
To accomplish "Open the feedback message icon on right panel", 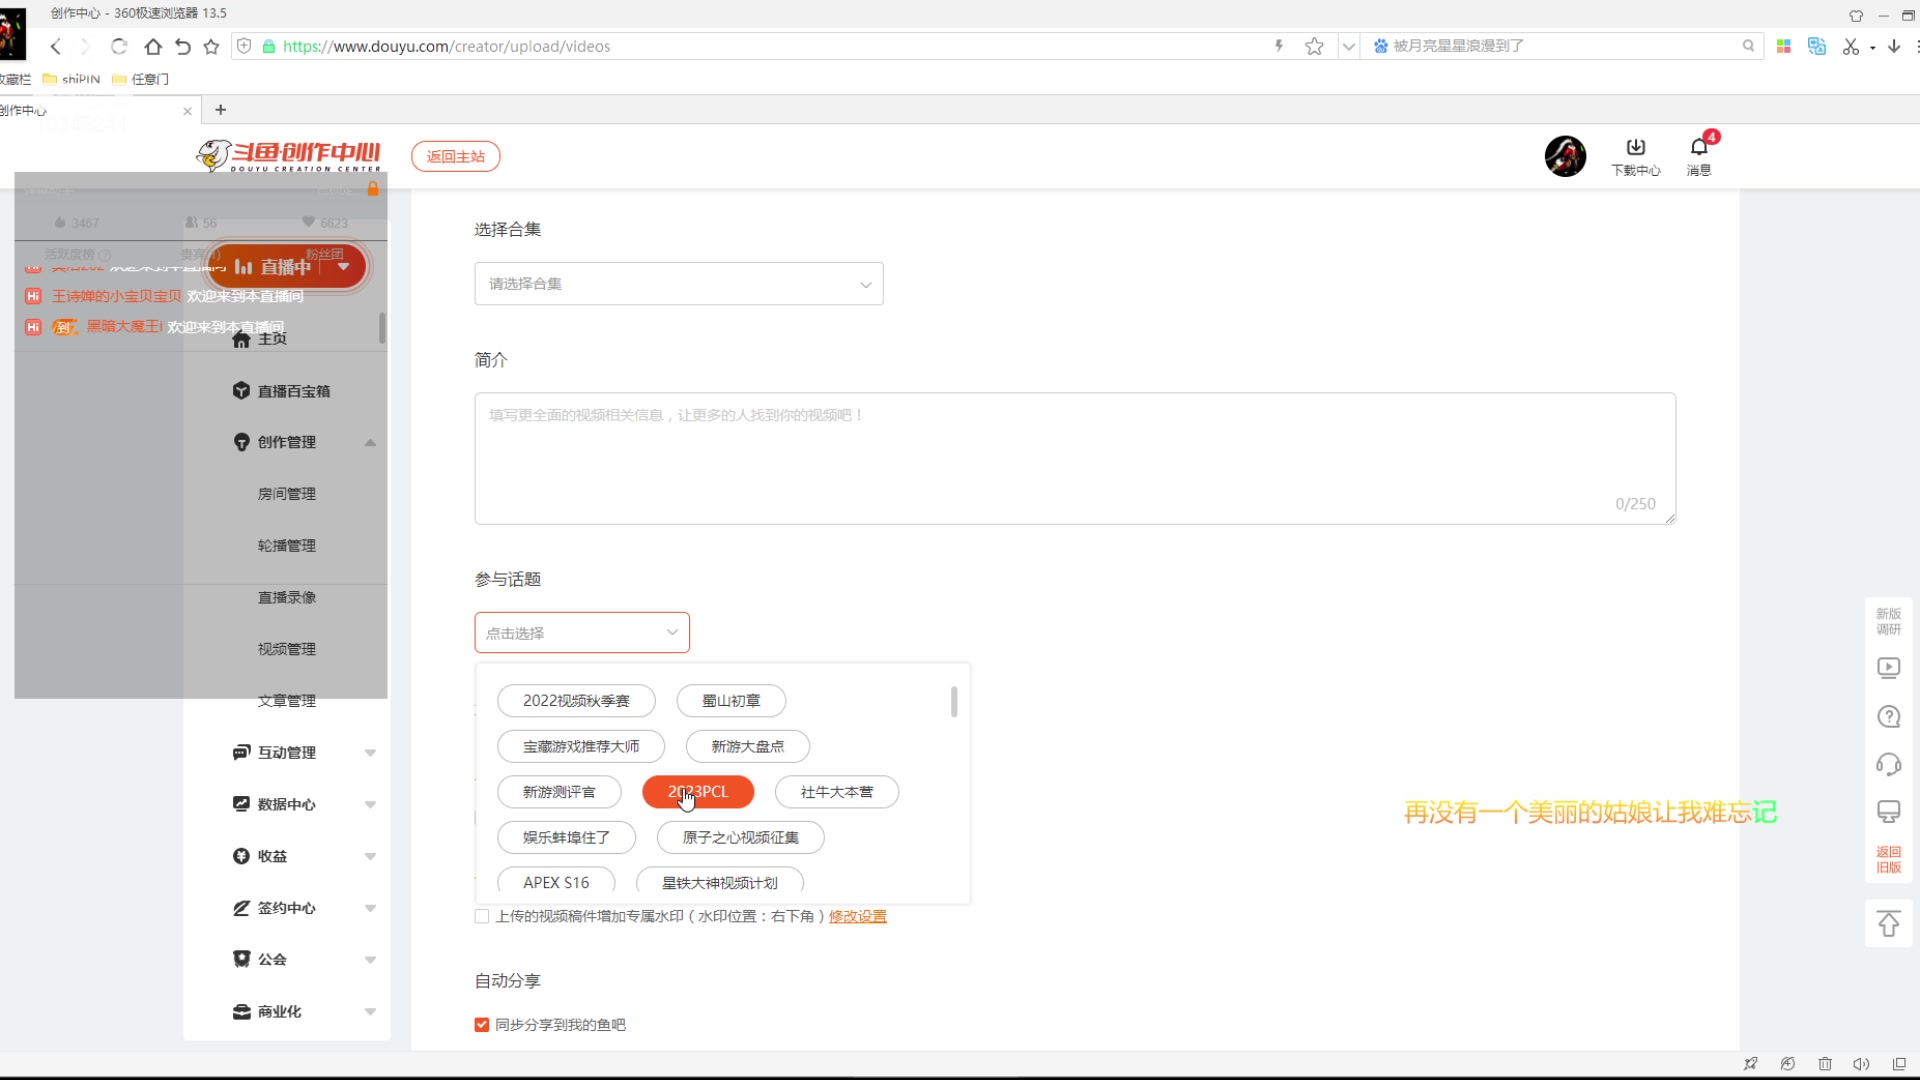I will 1888,811.
